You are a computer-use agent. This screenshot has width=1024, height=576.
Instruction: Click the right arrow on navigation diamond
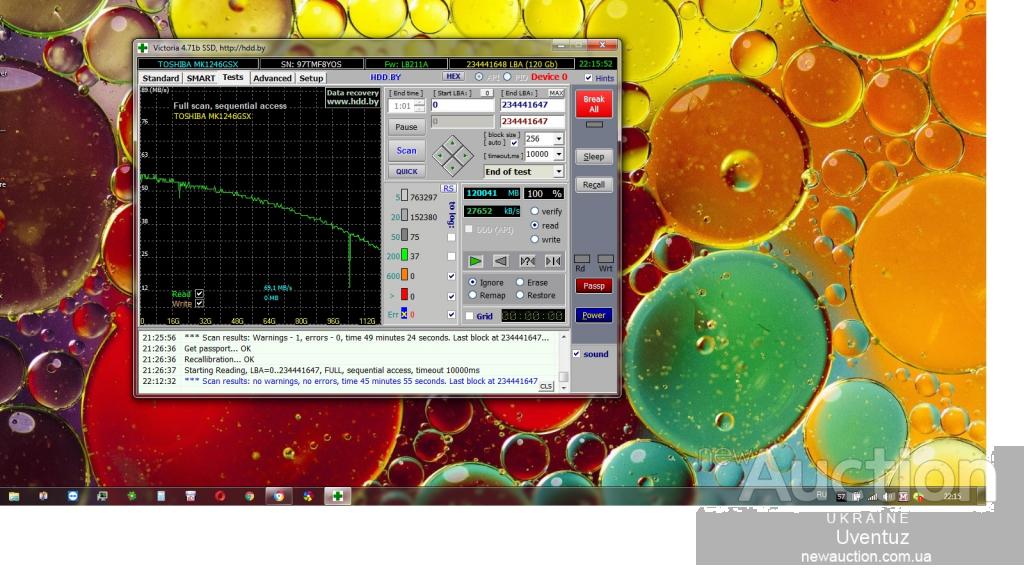pyautogui.click(x=466, y=155)
